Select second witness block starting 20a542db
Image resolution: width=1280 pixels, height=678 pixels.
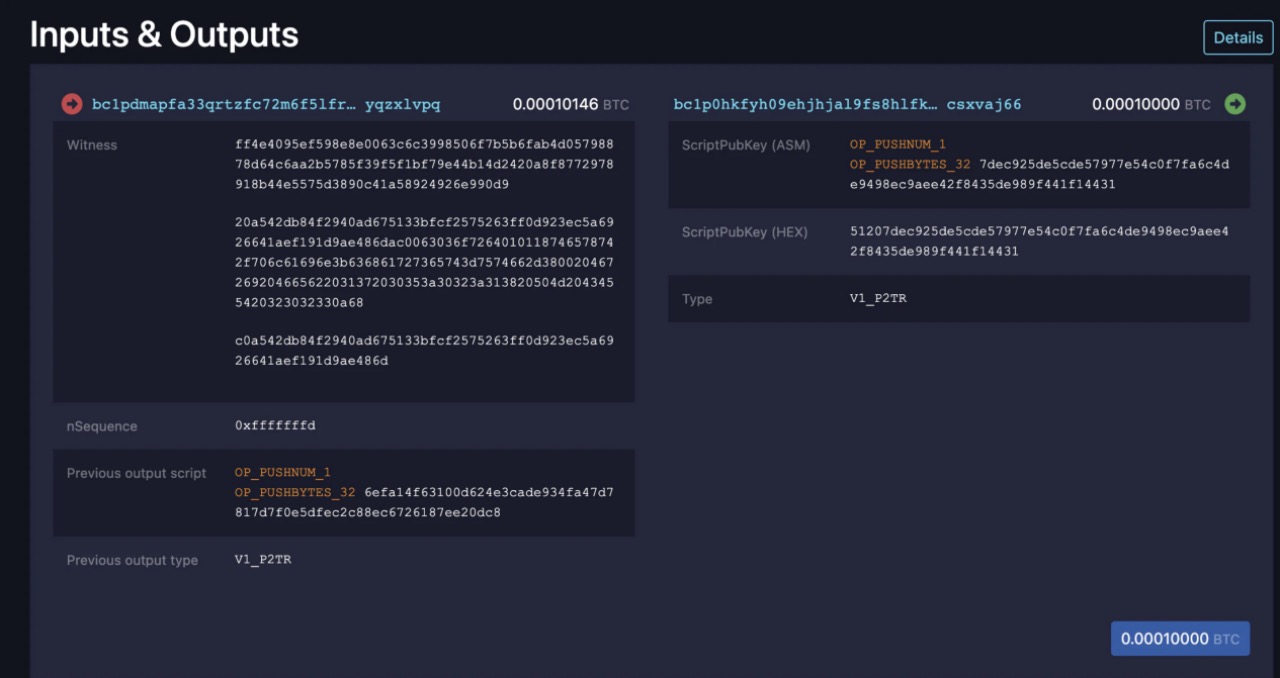pyautogui.click(x=424, y=262)
